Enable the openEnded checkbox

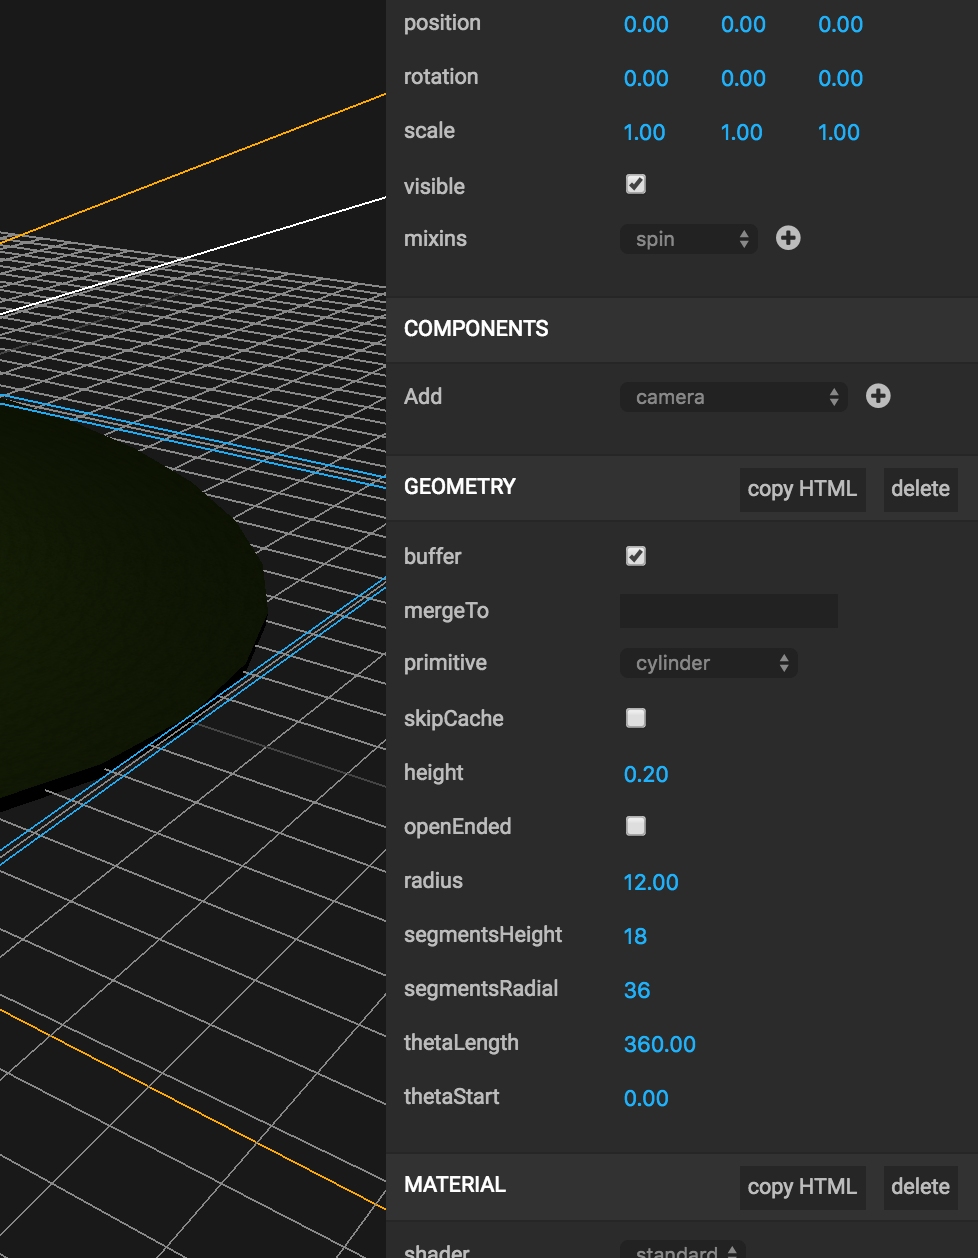point(635,825)
